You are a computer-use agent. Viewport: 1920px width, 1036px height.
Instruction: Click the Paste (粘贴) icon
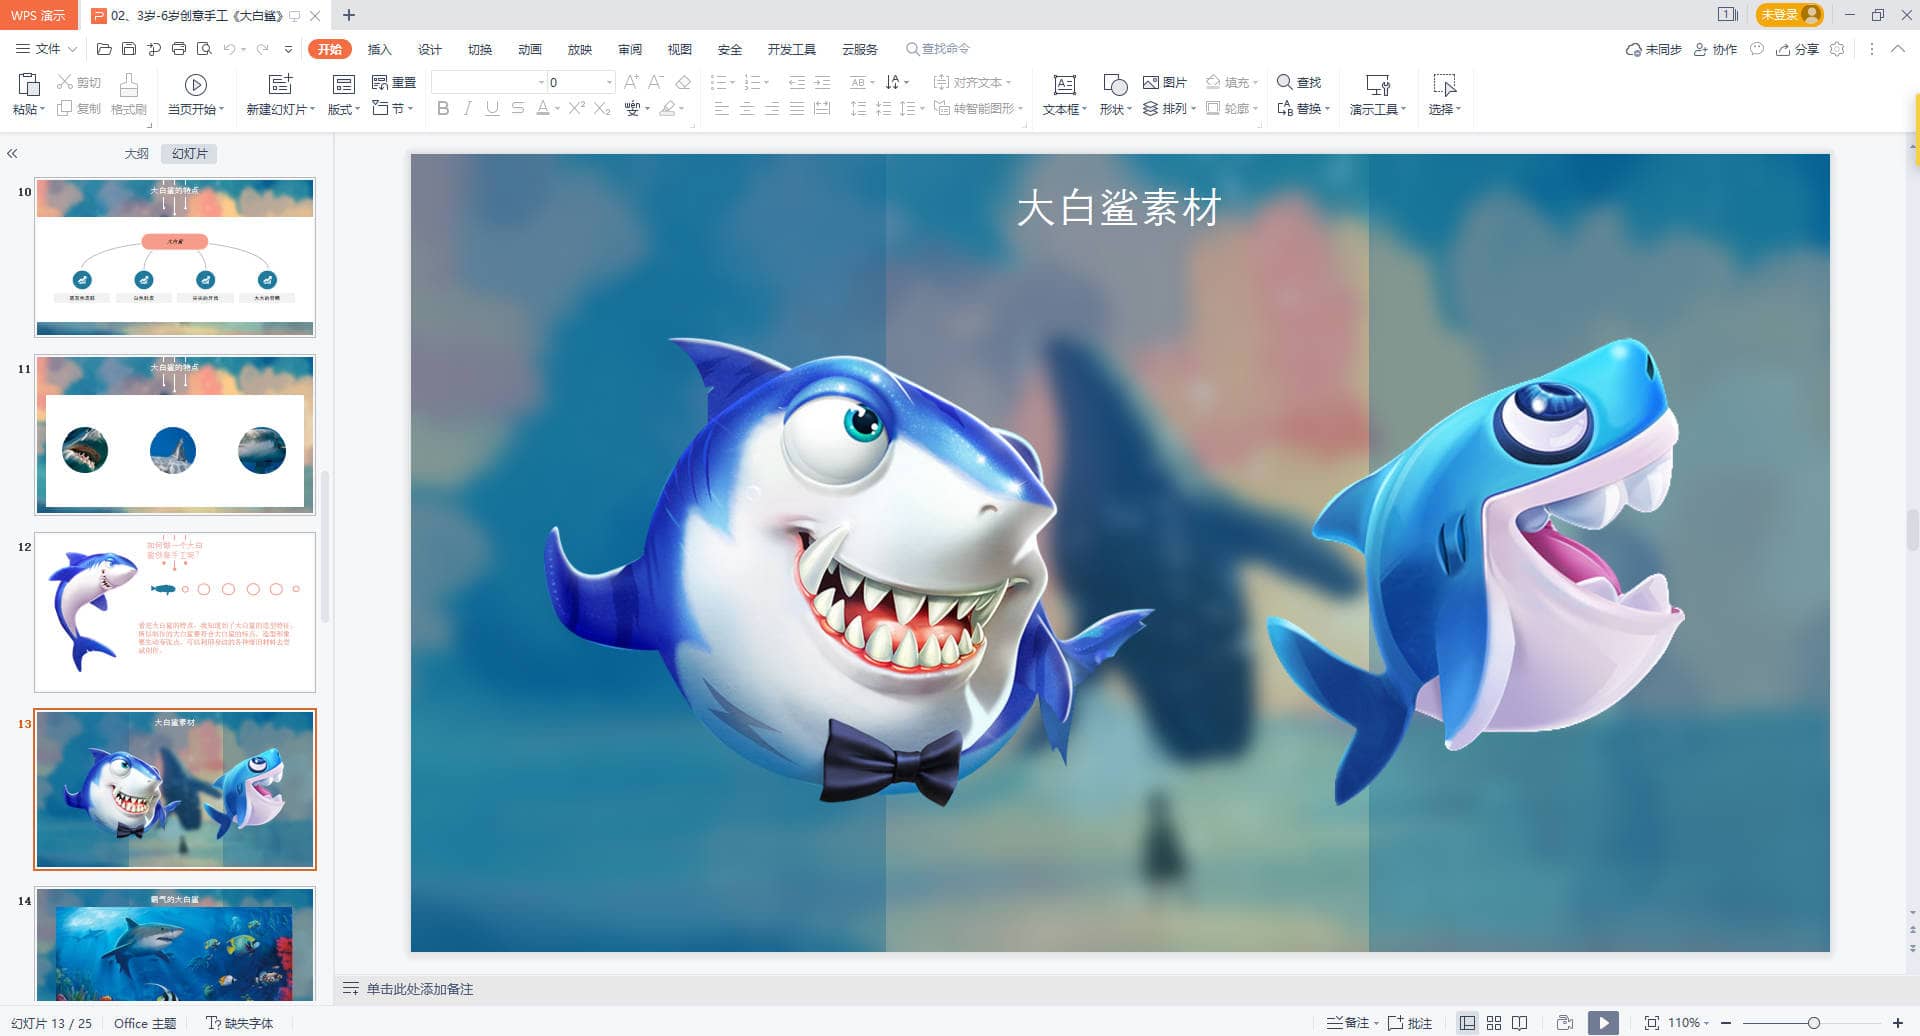(28, 84)
